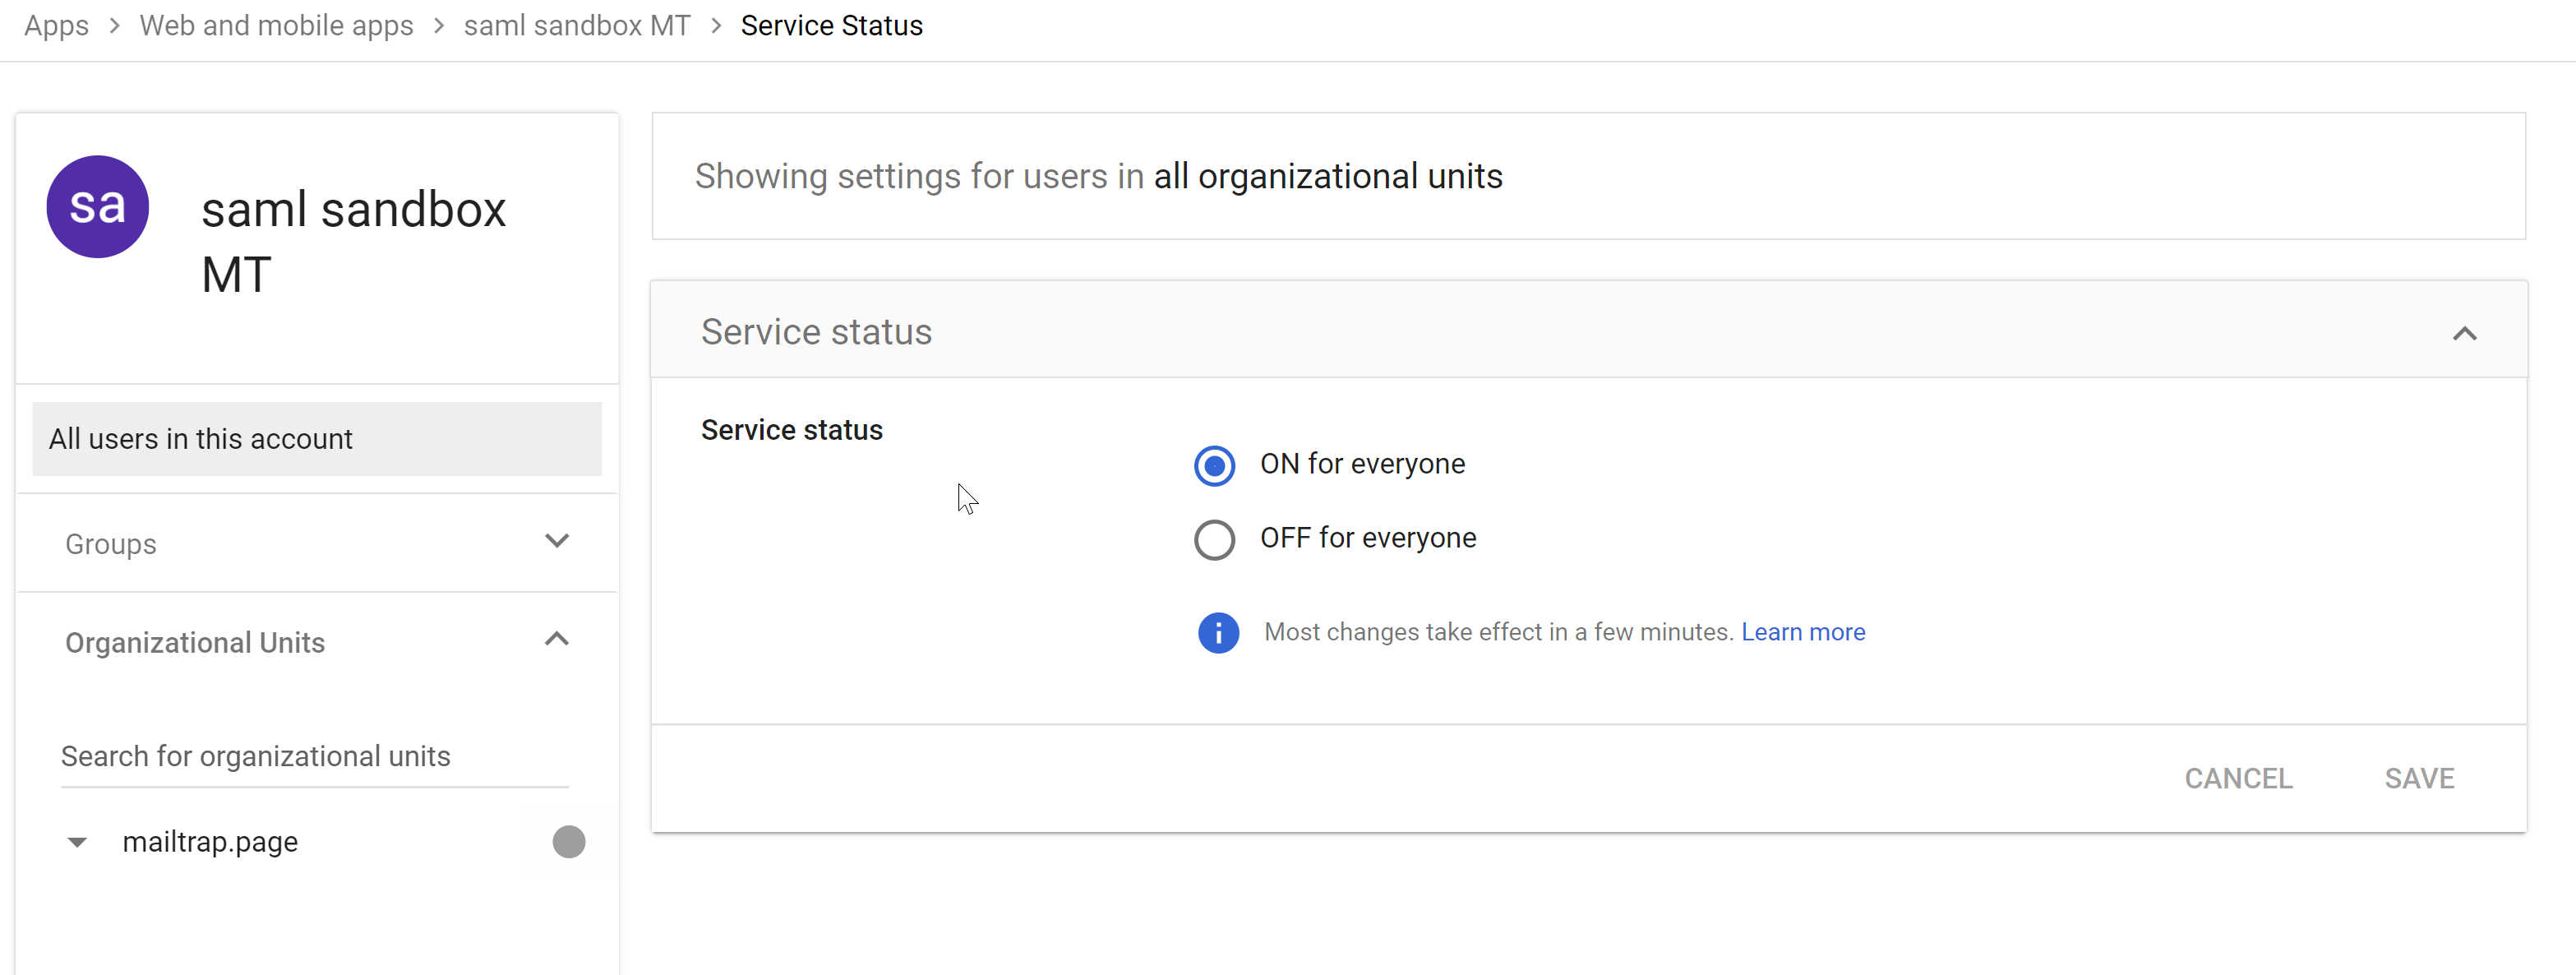Collapse the Organizational Units section
The image size is (2576, 975).
coord(556,640)
